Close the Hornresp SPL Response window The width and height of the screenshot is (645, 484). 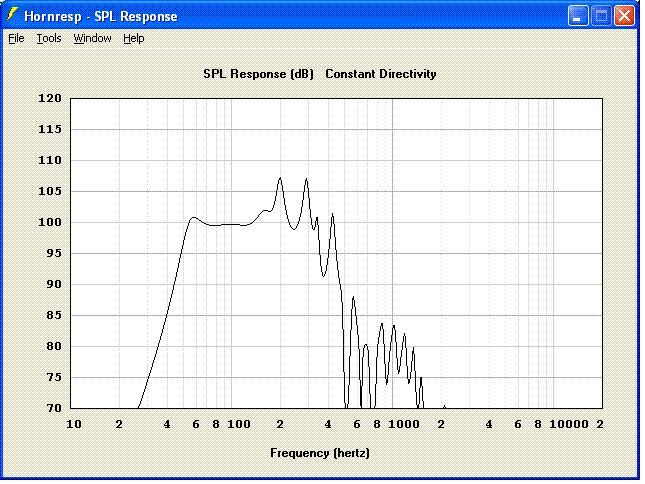click(624, 16)
